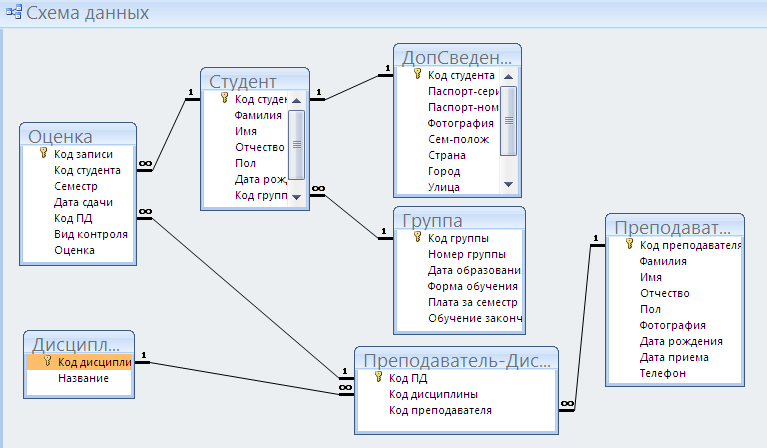This screenshot has height=448, width=767.
Task: Select the ДопСведен... table title bar
Action: (457, 56)
